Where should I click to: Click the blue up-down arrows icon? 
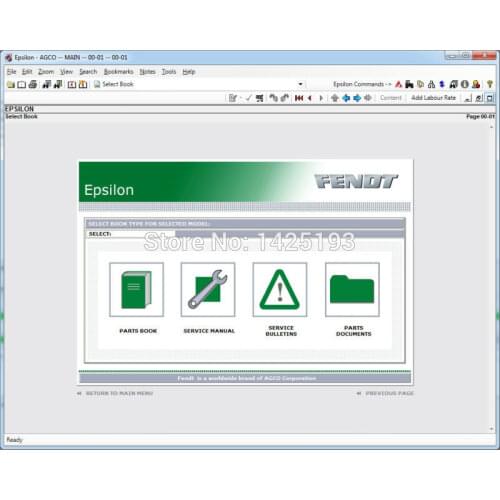point(442,84)
